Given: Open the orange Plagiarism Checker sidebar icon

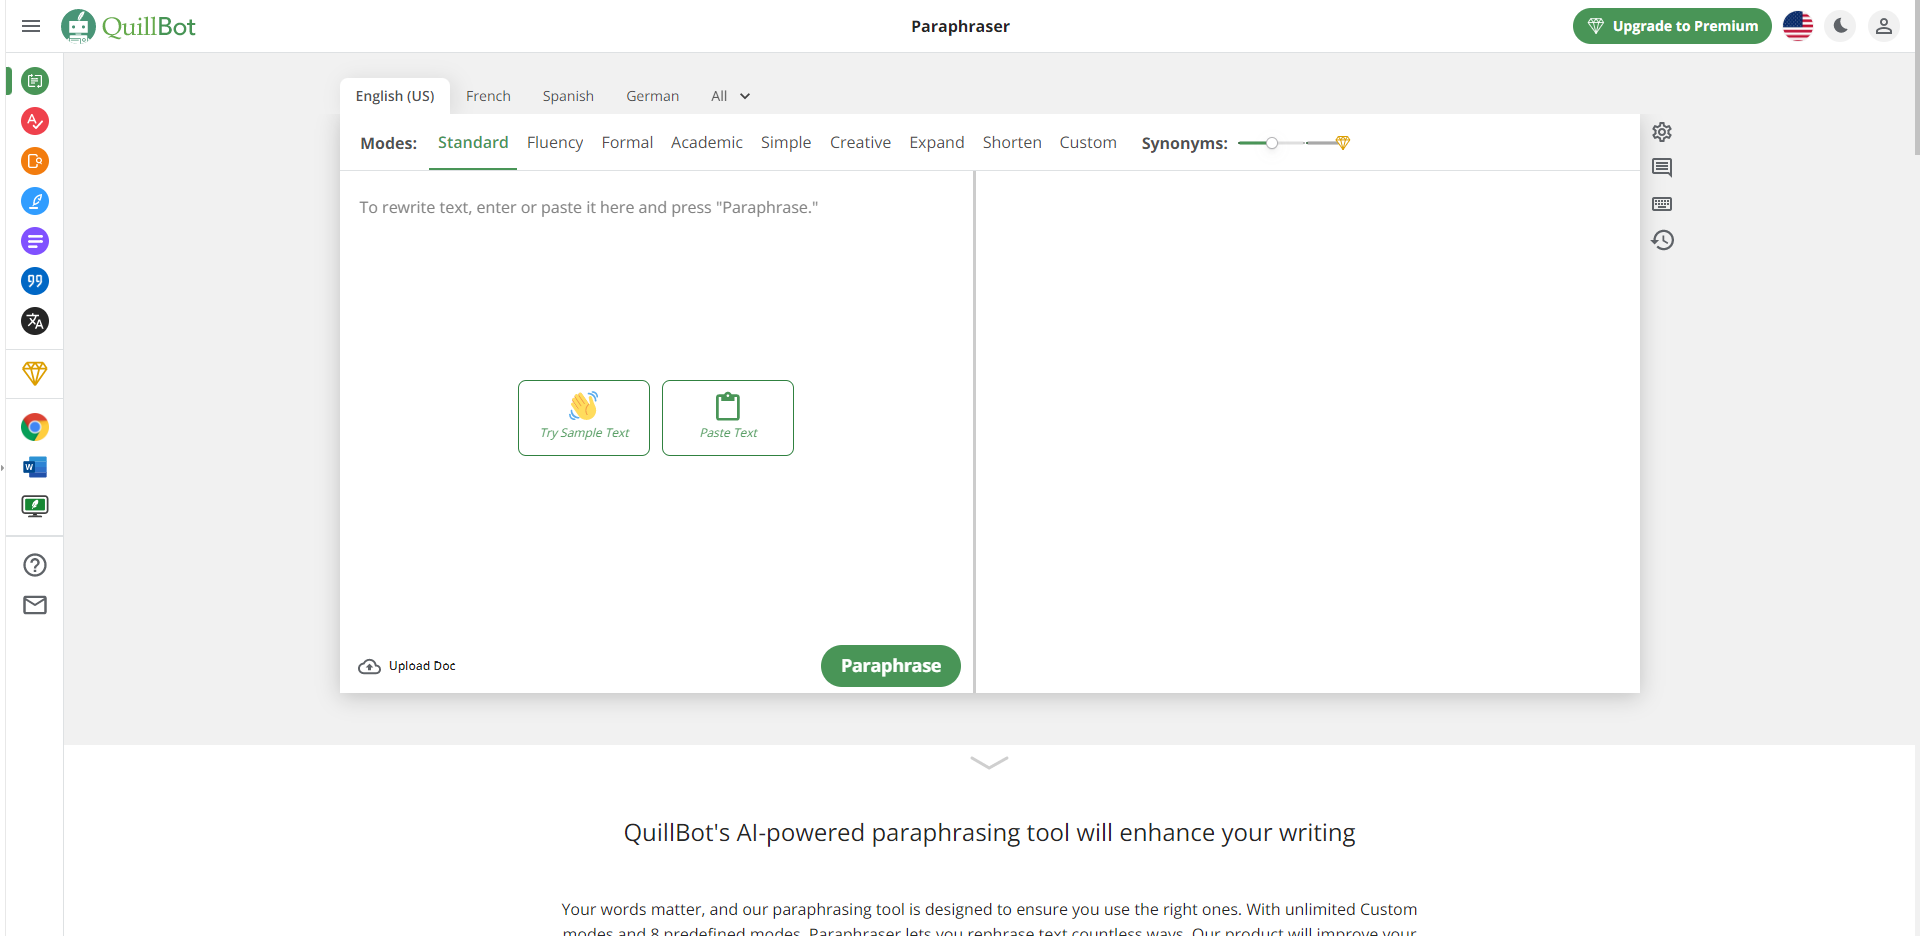Looking at the screenshot, I should (35, 161).
